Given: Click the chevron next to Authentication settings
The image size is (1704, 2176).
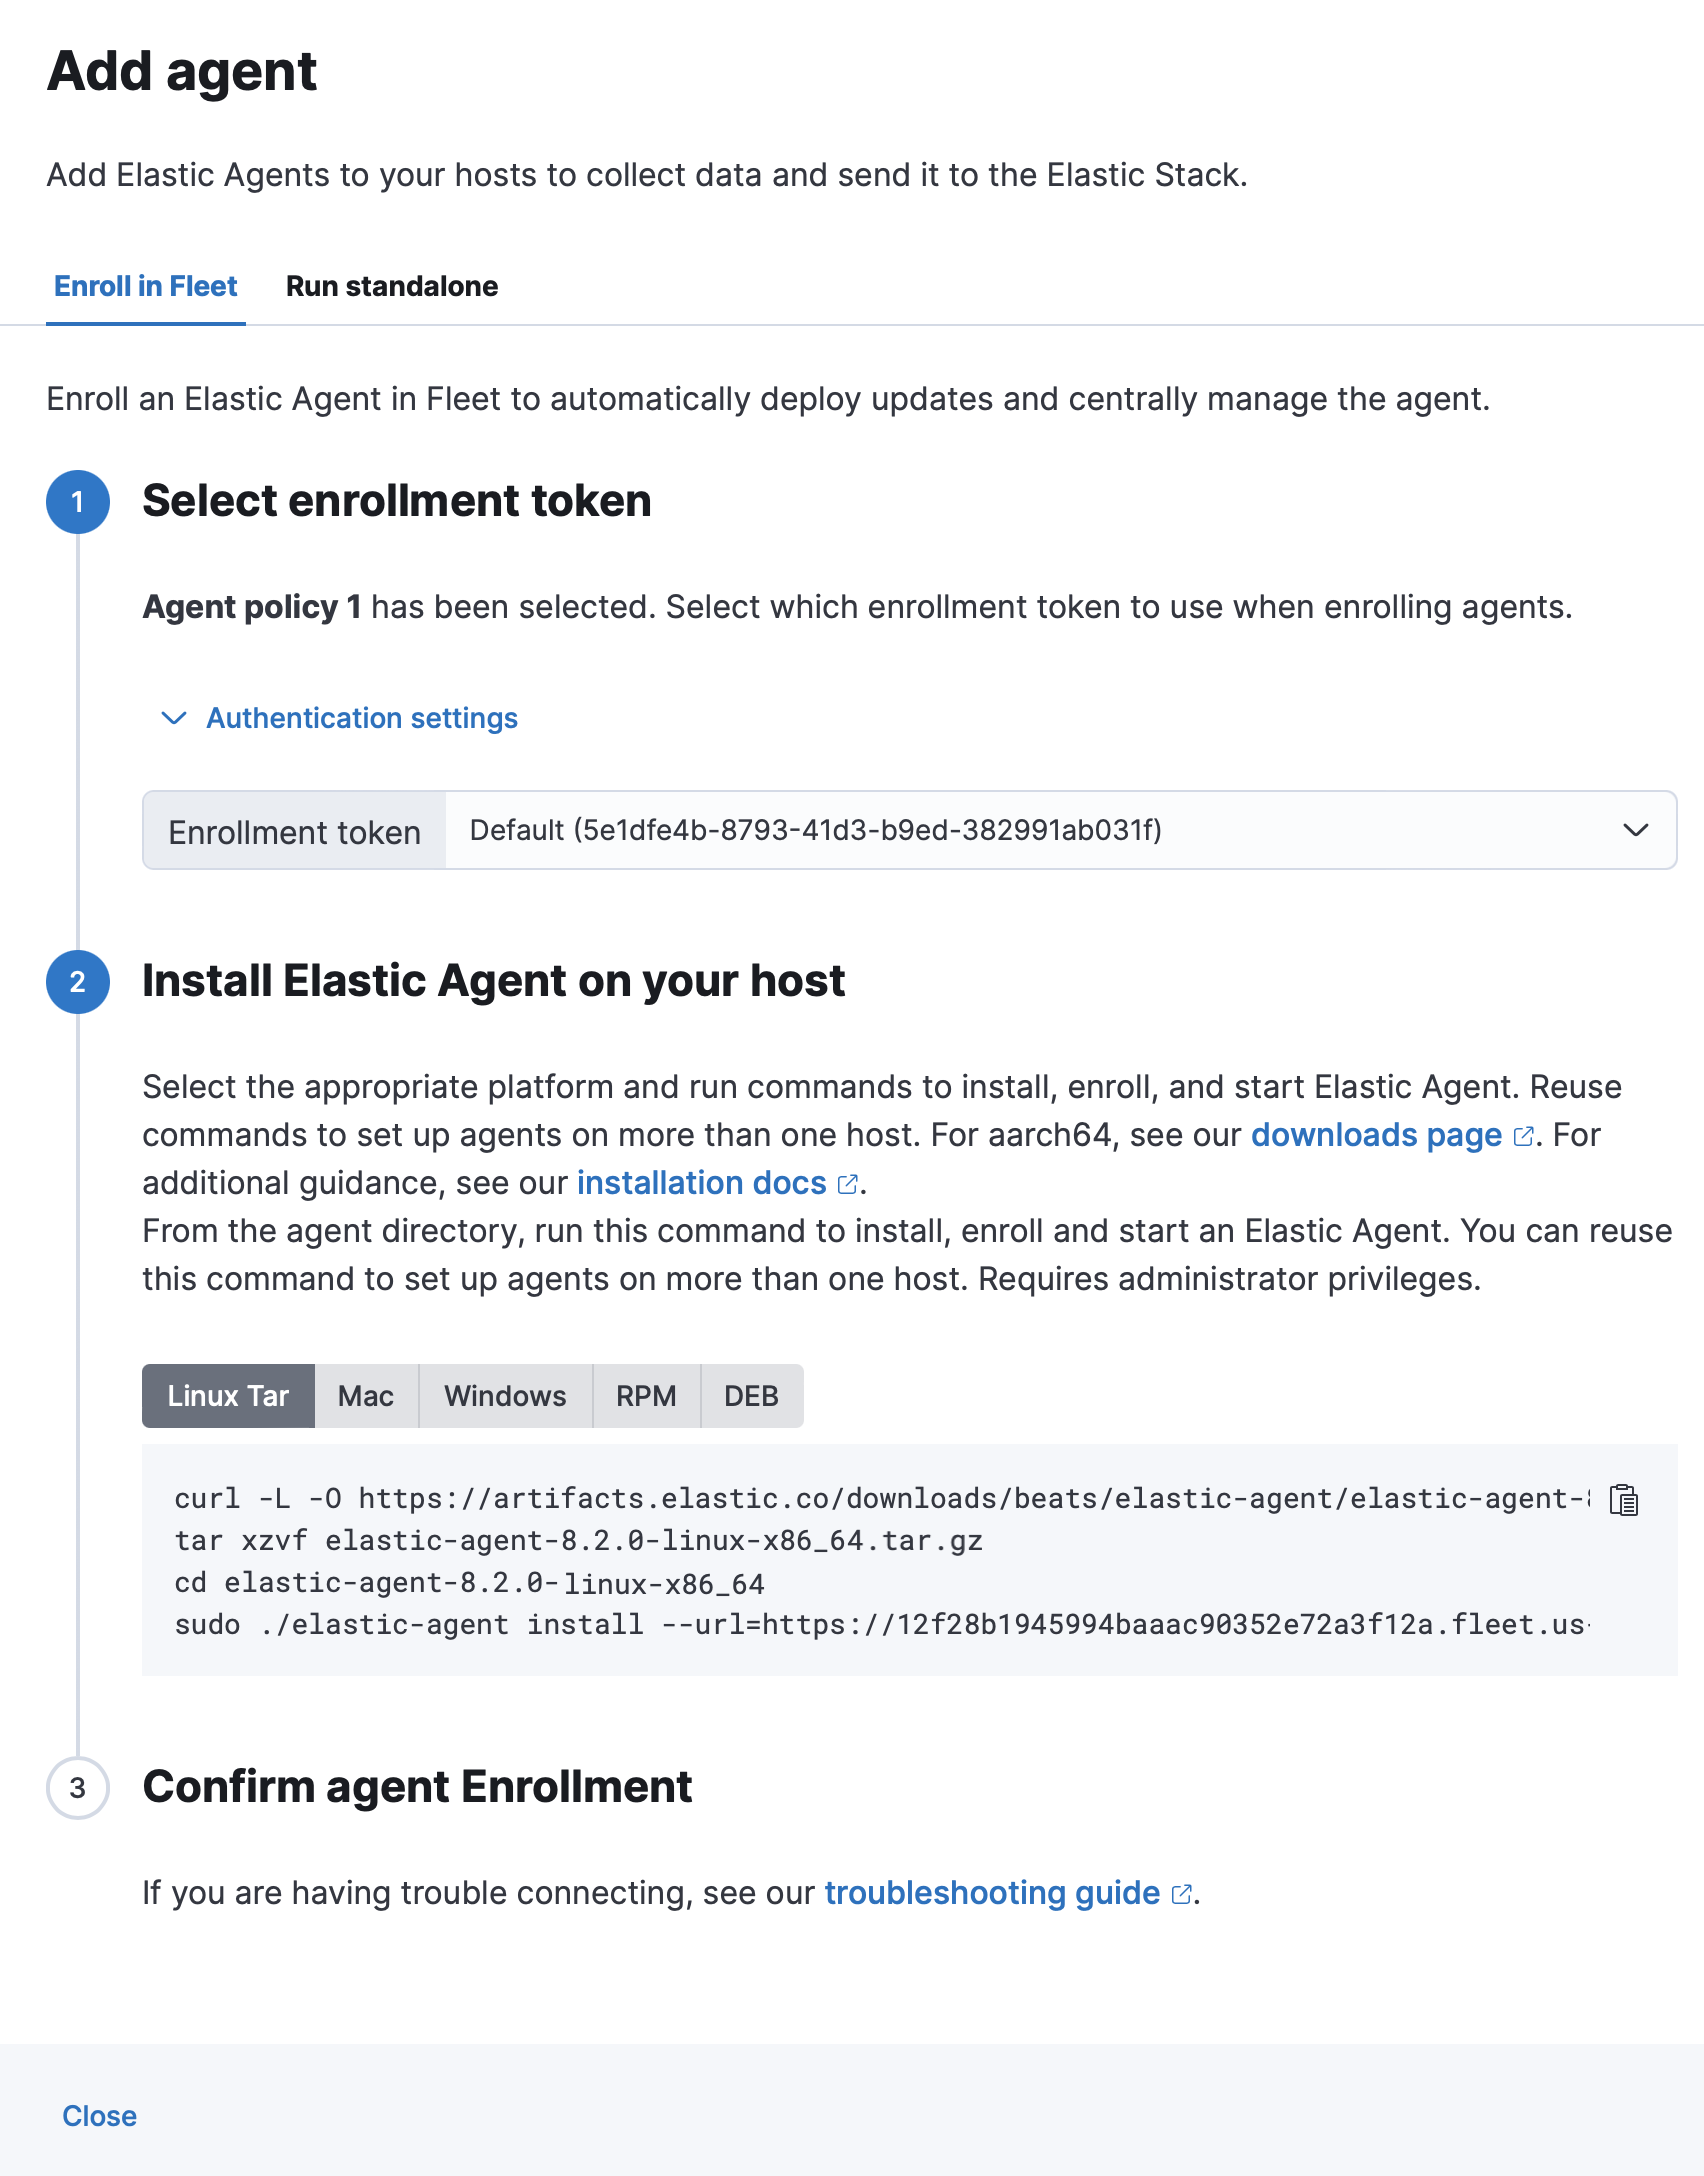Looking at the screenshot, I should point(172,718).
